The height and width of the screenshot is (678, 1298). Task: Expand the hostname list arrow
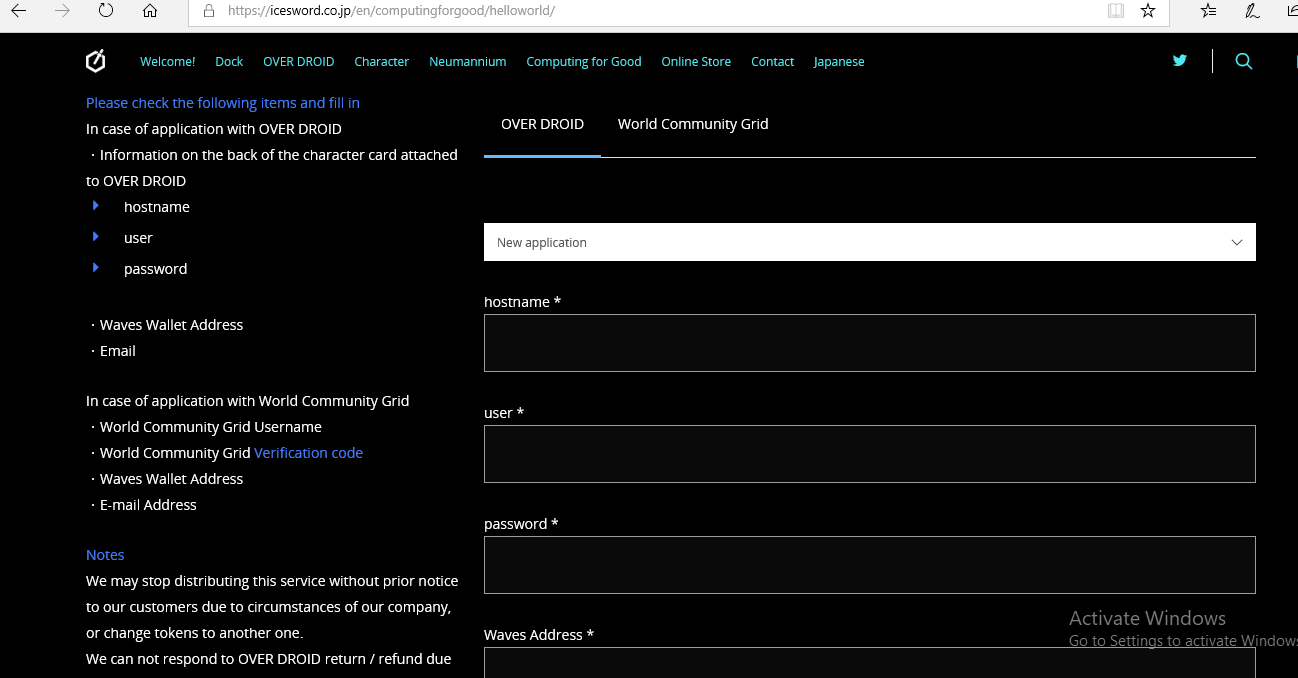96,206
